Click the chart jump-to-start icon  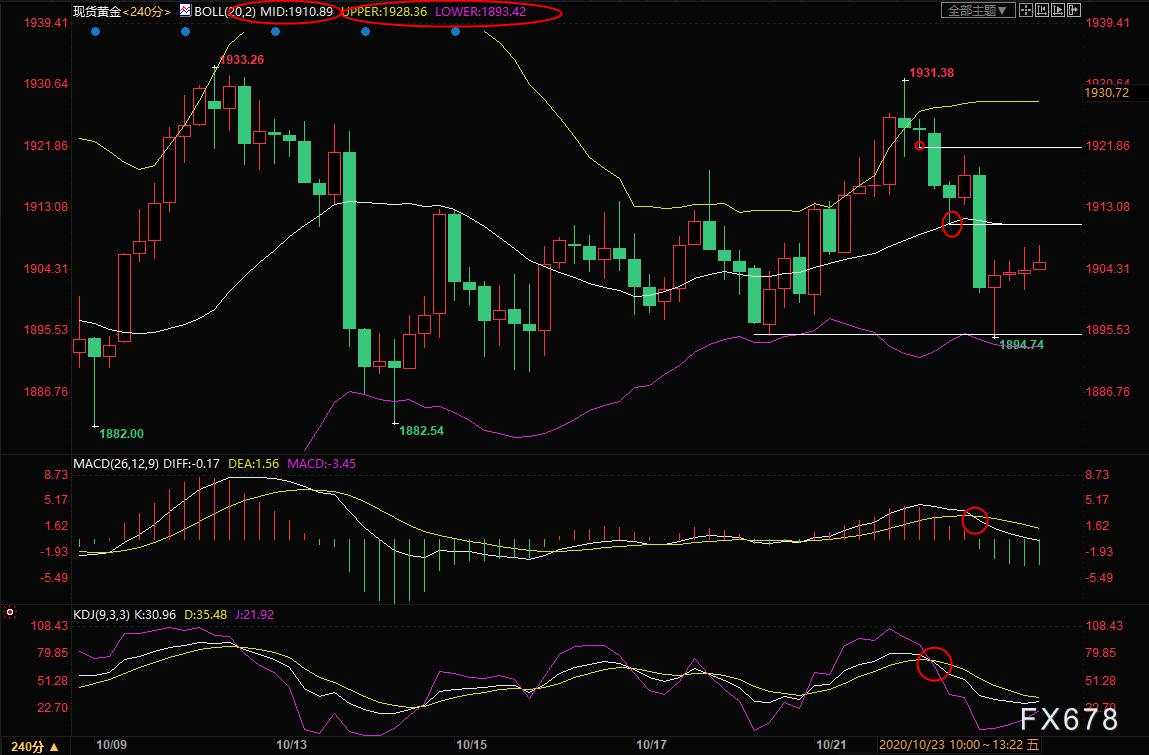pyautogui.click(x=1042, y=10)
